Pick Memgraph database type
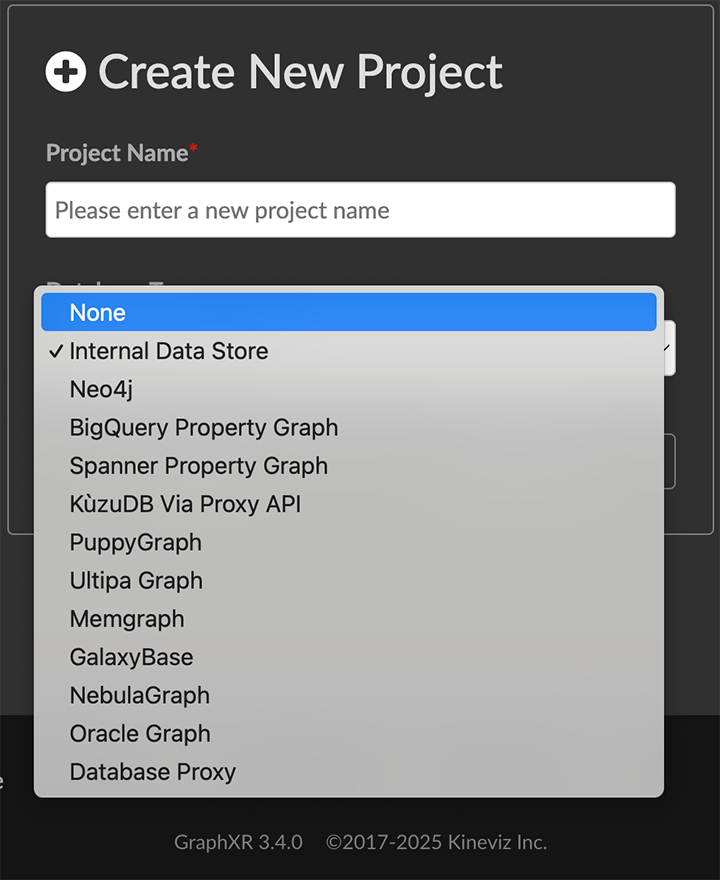Viewport: 720px width, 880px height. (127, 619)
